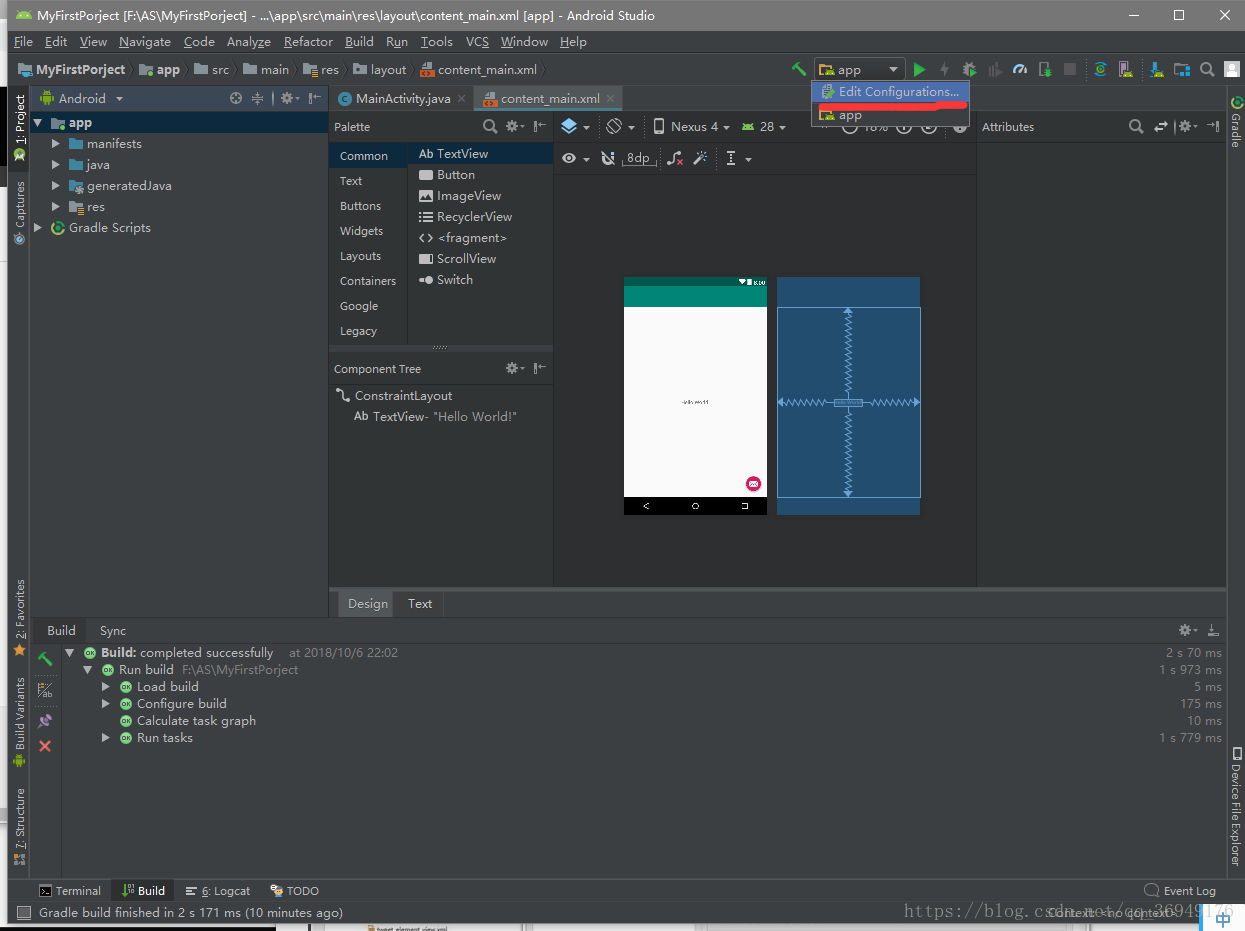
Task: Open the Logcat tool window
Action: [x=218, y=890]
